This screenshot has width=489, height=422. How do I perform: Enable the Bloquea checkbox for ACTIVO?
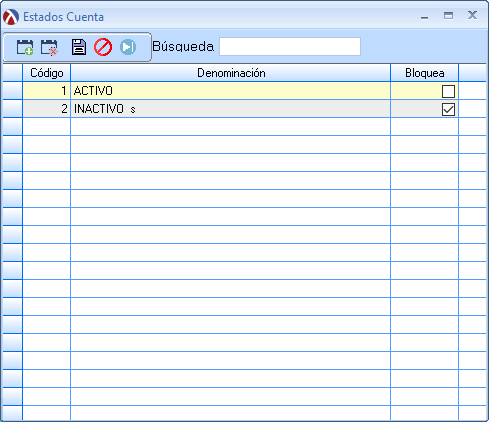tap(448, 91)
